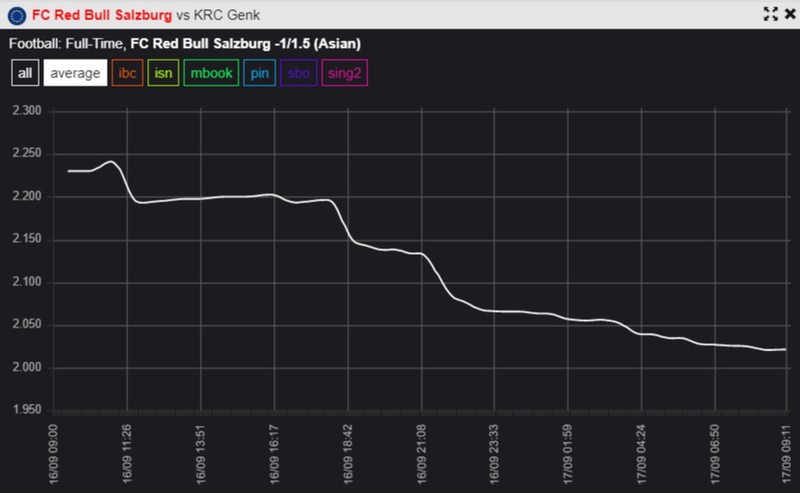Click the 1.950 y-axis label

pyautogui.click(x=27, y=409)
